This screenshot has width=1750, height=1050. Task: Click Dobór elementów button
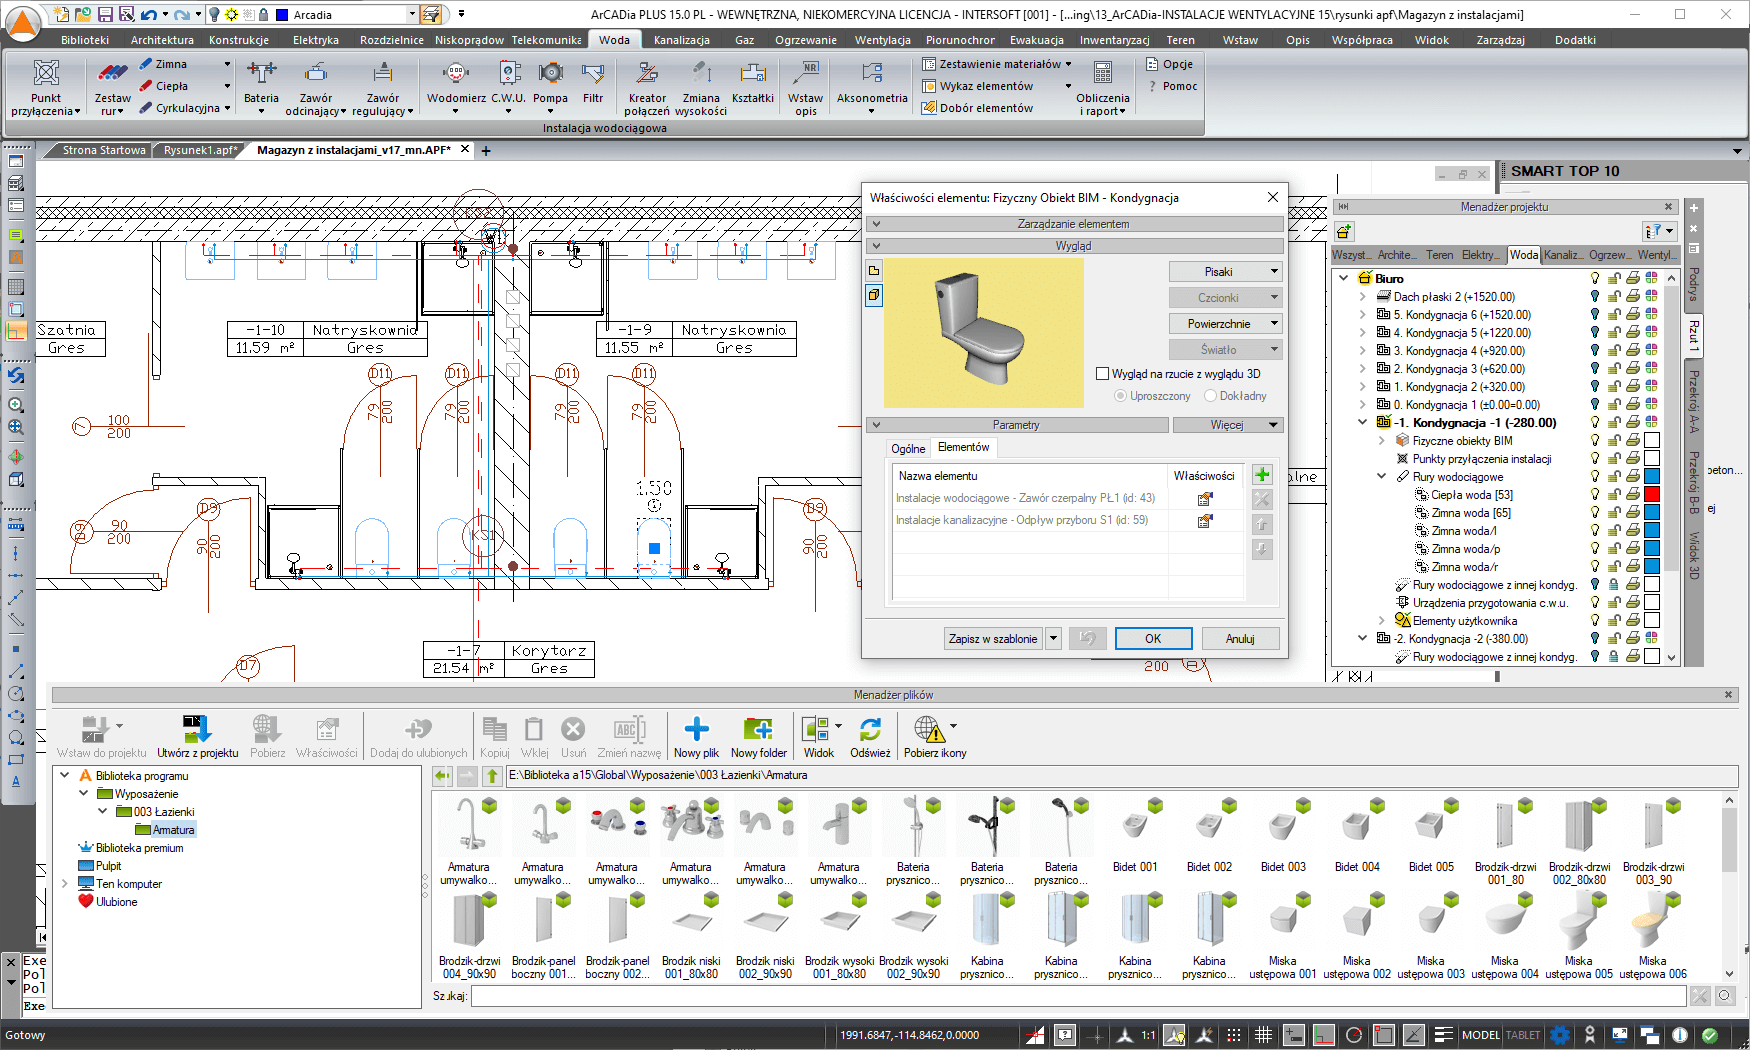(977, 108)
